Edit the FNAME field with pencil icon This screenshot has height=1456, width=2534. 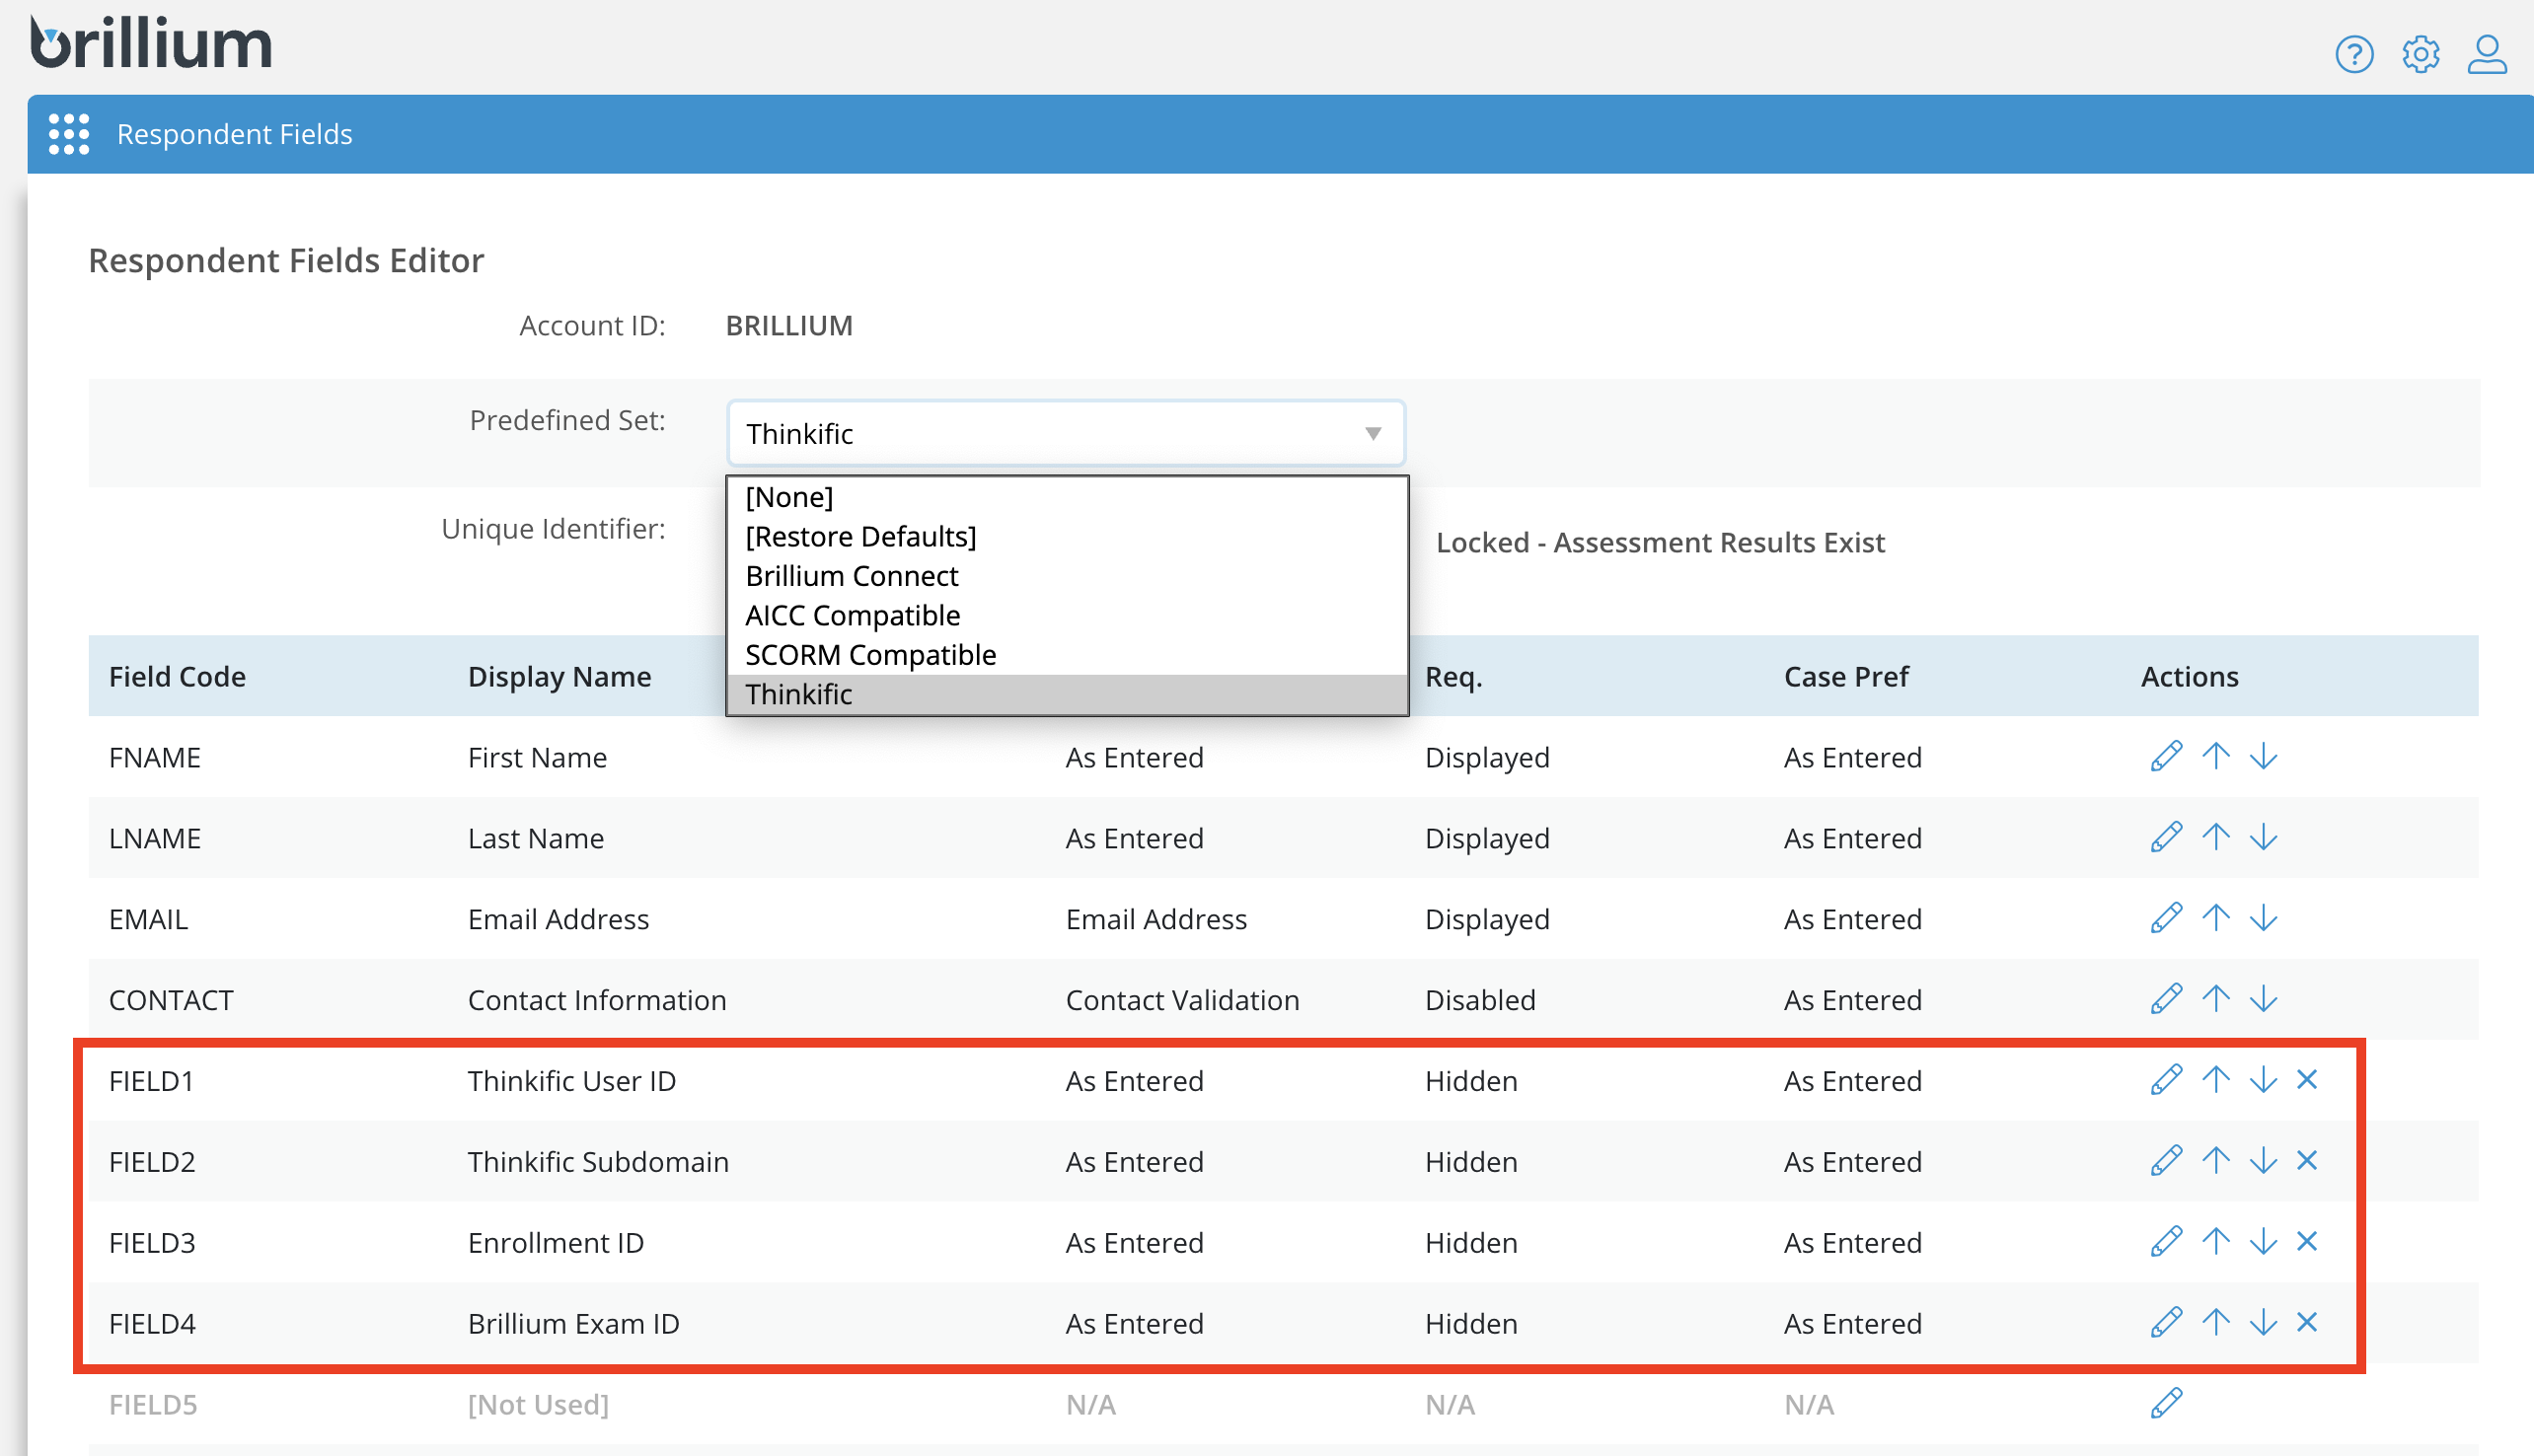(x=2166, y=756)
